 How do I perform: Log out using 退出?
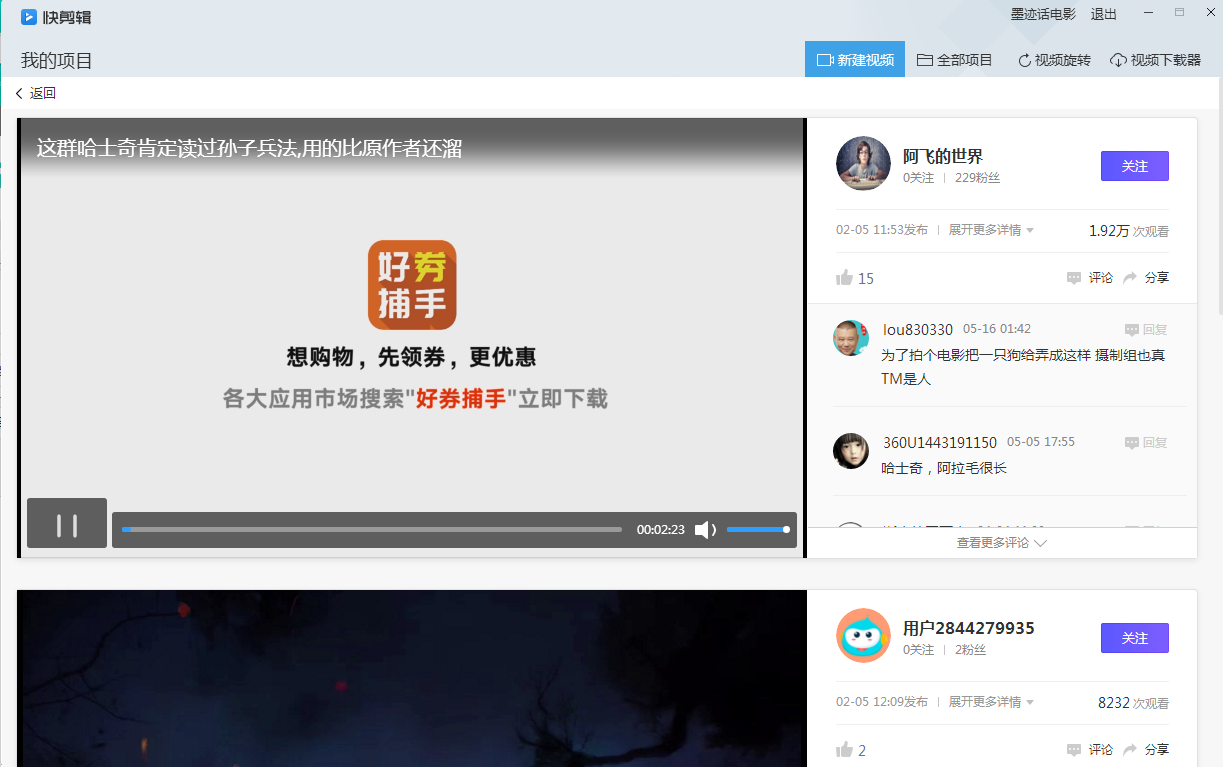(1104, 14)
